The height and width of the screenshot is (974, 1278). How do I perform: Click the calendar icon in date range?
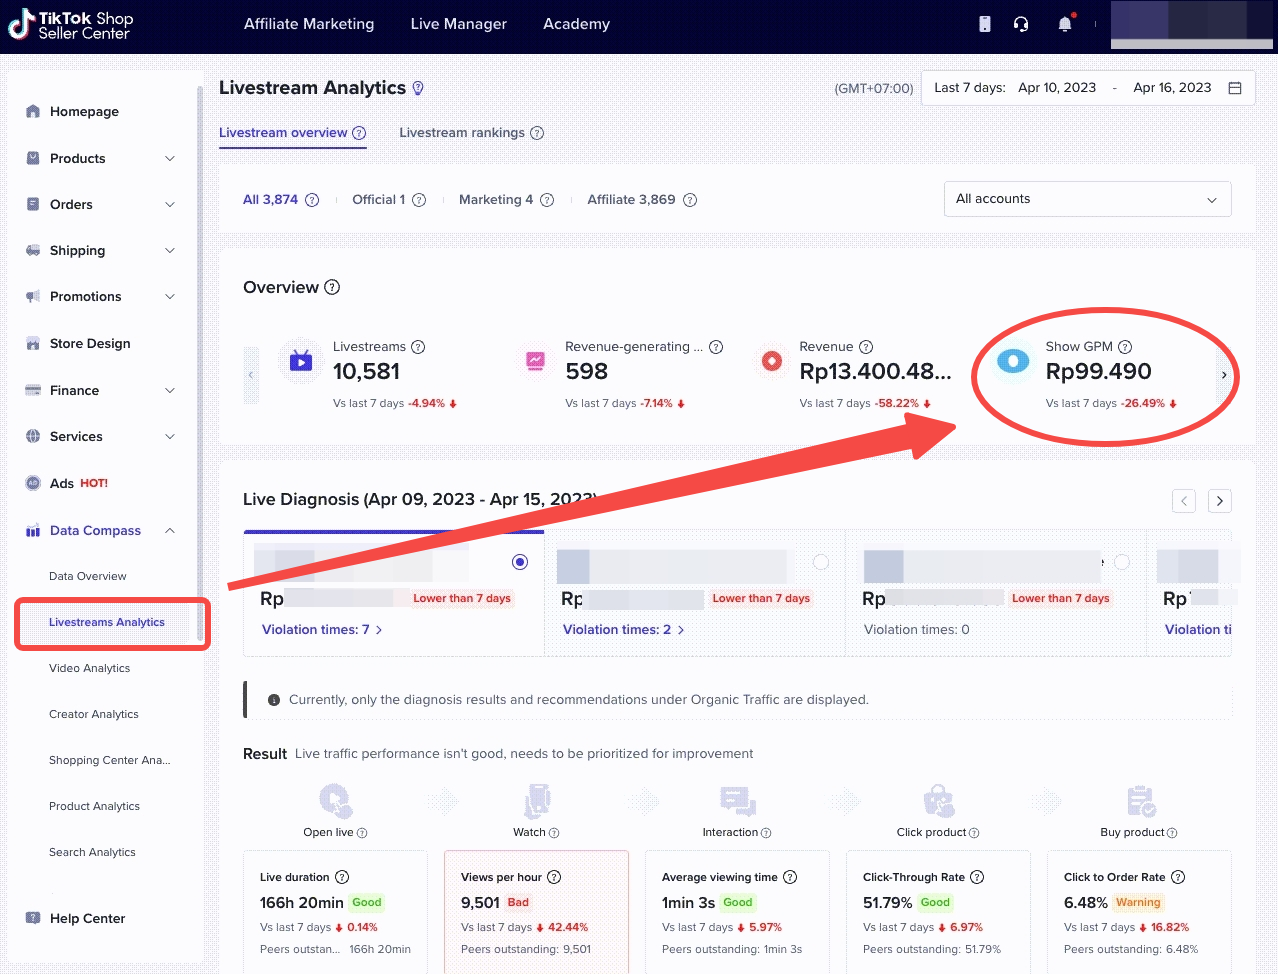tap(1235, 88)
